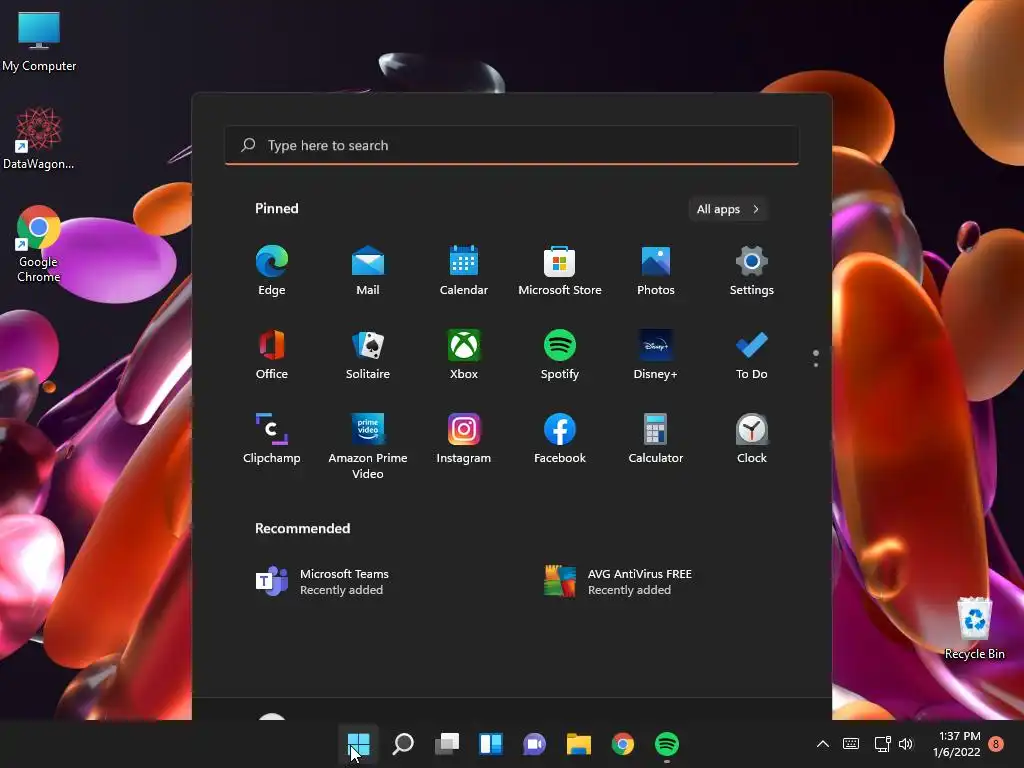
Task: Open the Edge browser from pinned apps
Action: (x=272, y=270)
